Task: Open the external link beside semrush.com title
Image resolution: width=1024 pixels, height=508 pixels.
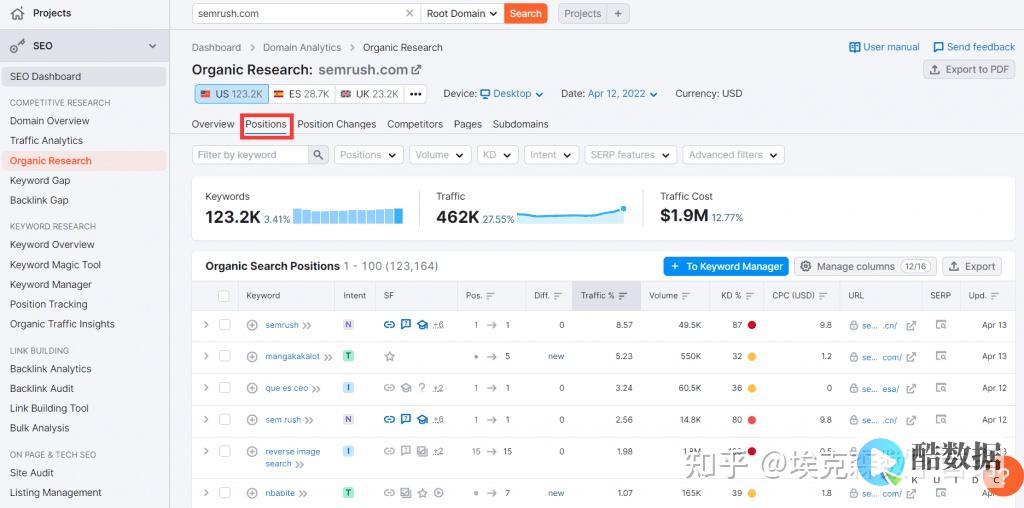Action: tap(416, 70)
